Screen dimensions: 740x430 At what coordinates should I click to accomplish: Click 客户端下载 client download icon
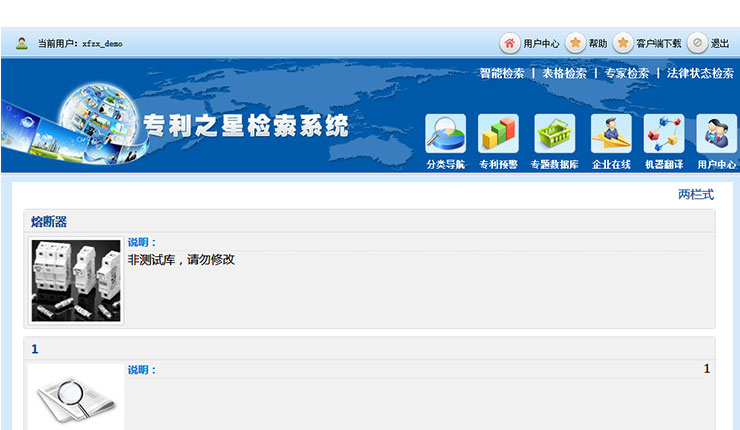point(623,43)
